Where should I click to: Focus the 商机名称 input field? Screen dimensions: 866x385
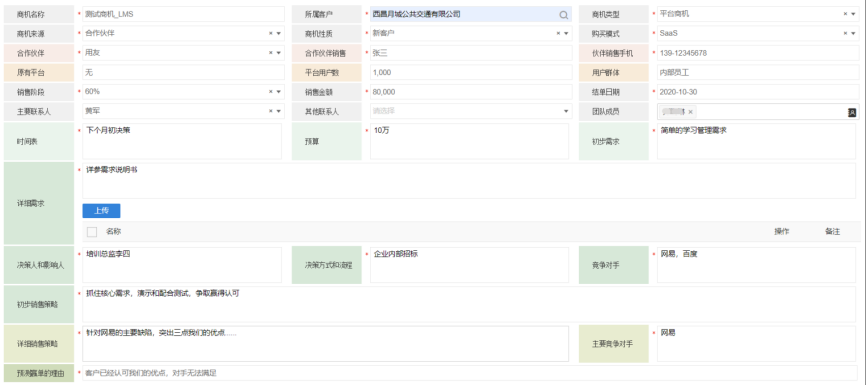click(183, 14)
